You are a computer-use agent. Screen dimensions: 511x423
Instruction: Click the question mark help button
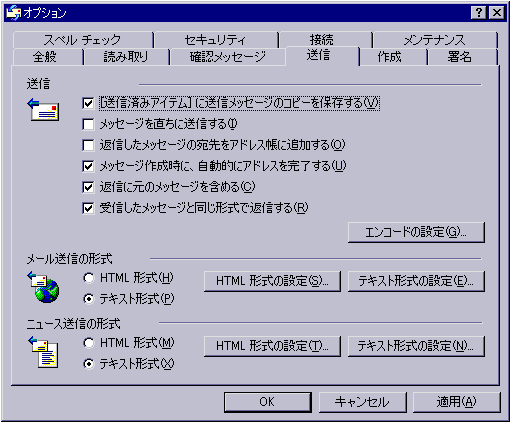point(479,13)
